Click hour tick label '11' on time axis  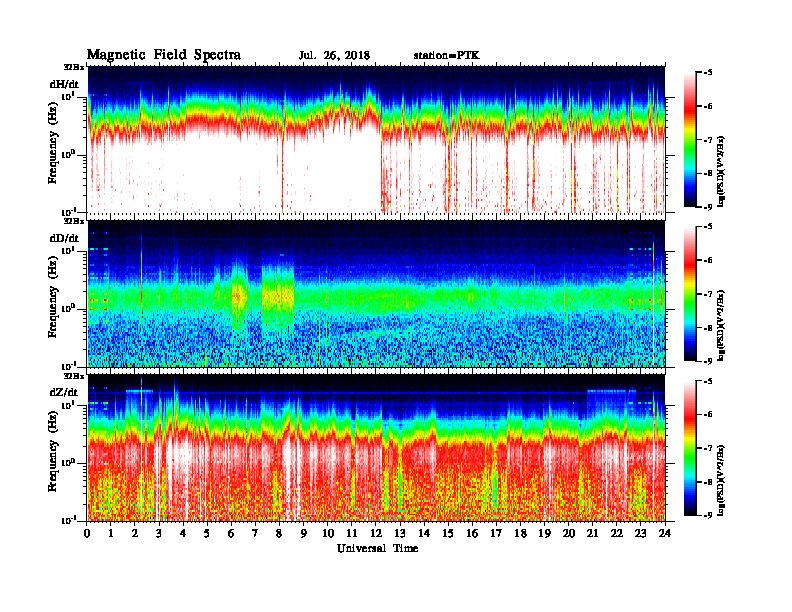pos(352,533)
